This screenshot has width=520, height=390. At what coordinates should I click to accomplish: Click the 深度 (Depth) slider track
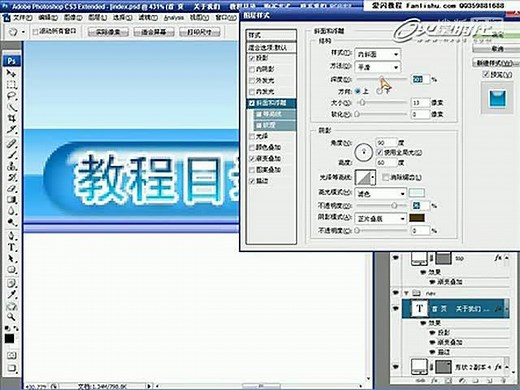point(382,79)
